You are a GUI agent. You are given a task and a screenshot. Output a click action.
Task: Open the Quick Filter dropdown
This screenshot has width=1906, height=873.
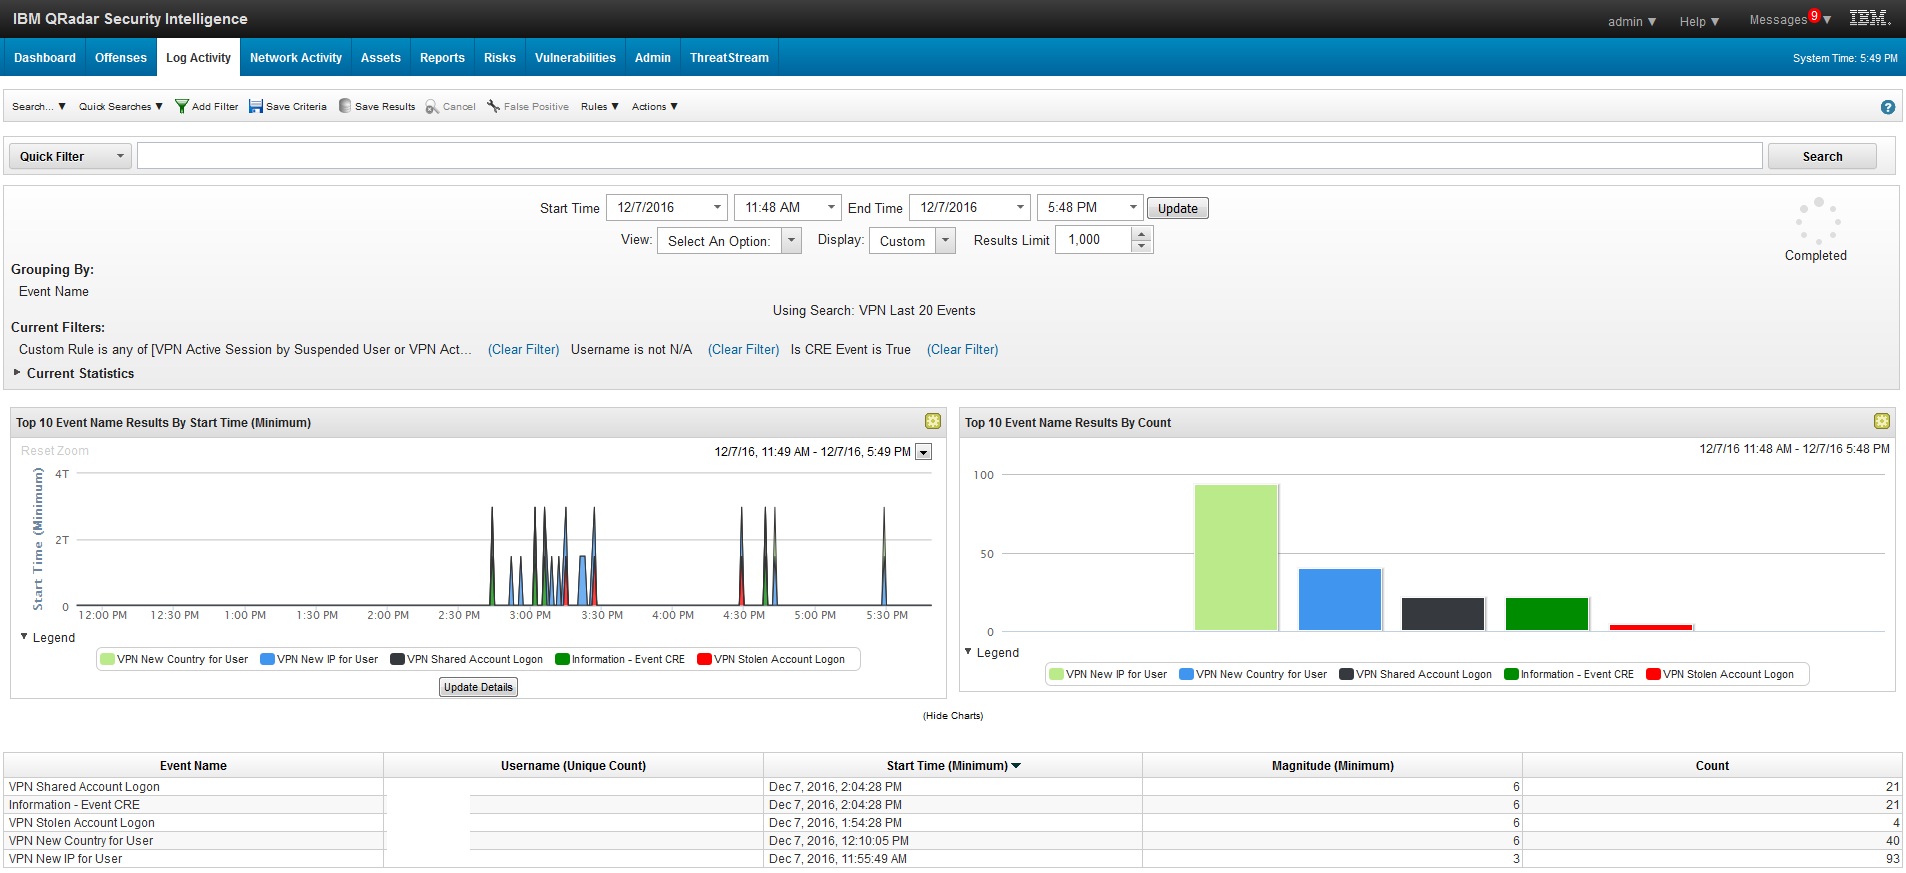tap(70, 156)
